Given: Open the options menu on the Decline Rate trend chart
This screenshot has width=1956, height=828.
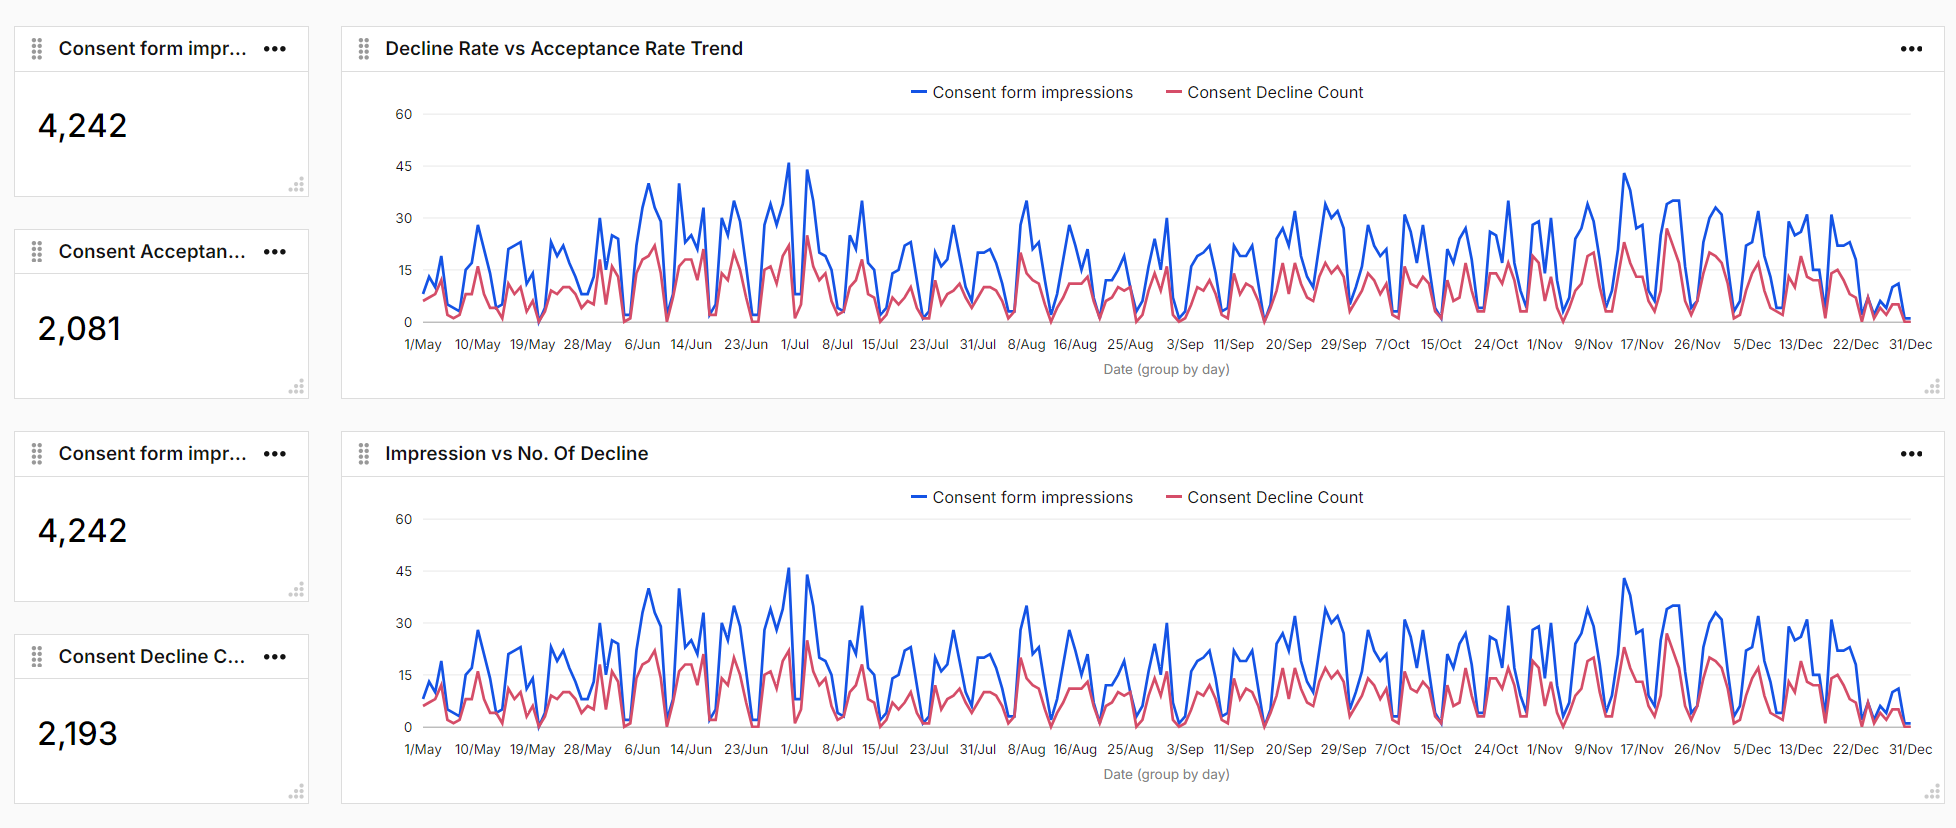Looking at the screenshot, I should click(1911, 48).
